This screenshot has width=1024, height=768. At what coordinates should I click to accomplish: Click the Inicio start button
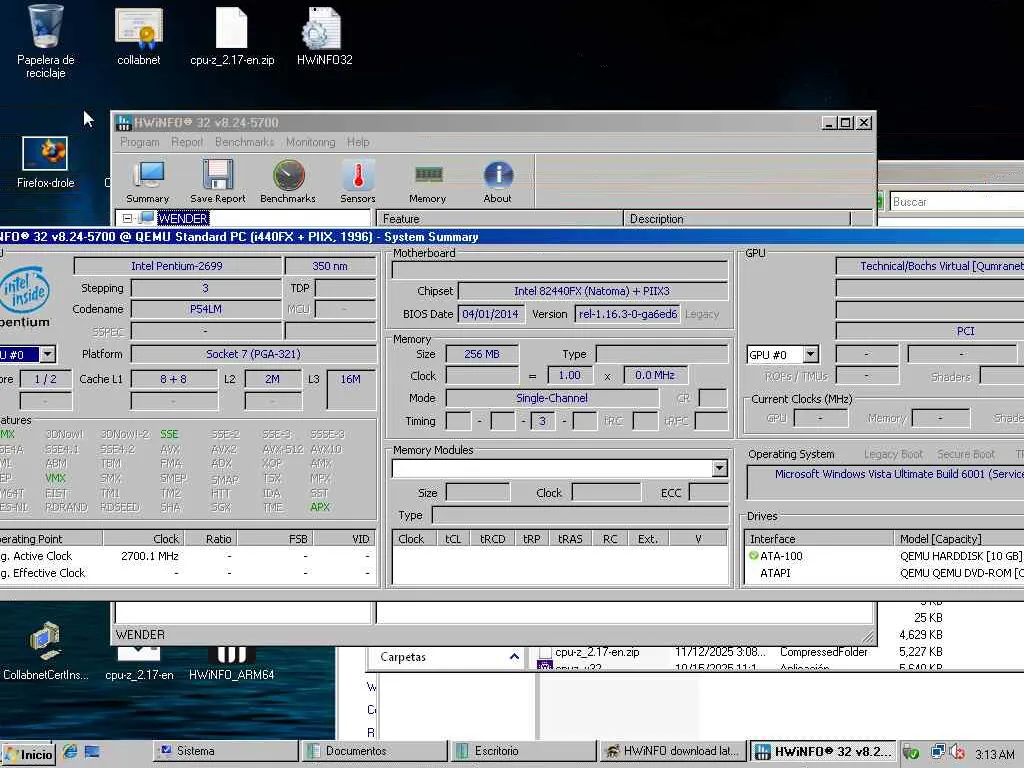28,753
